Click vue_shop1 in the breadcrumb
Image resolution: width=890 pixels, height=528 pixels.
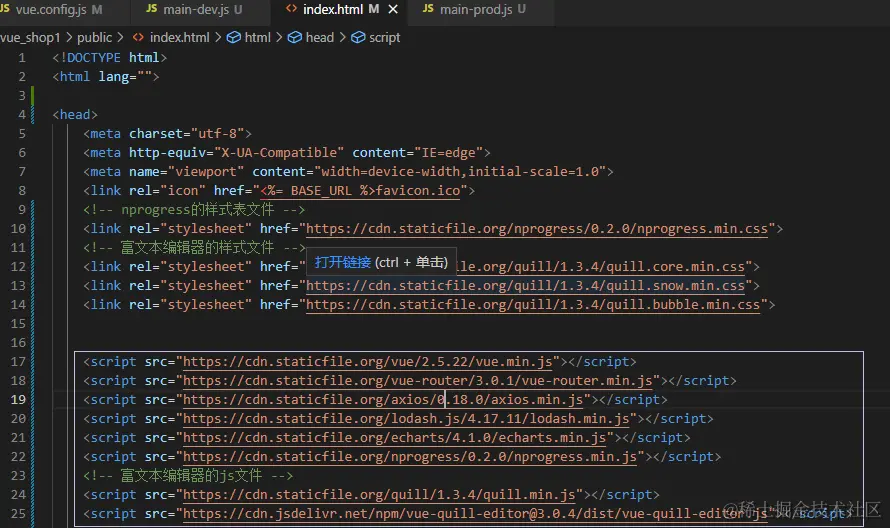[30, 37]
